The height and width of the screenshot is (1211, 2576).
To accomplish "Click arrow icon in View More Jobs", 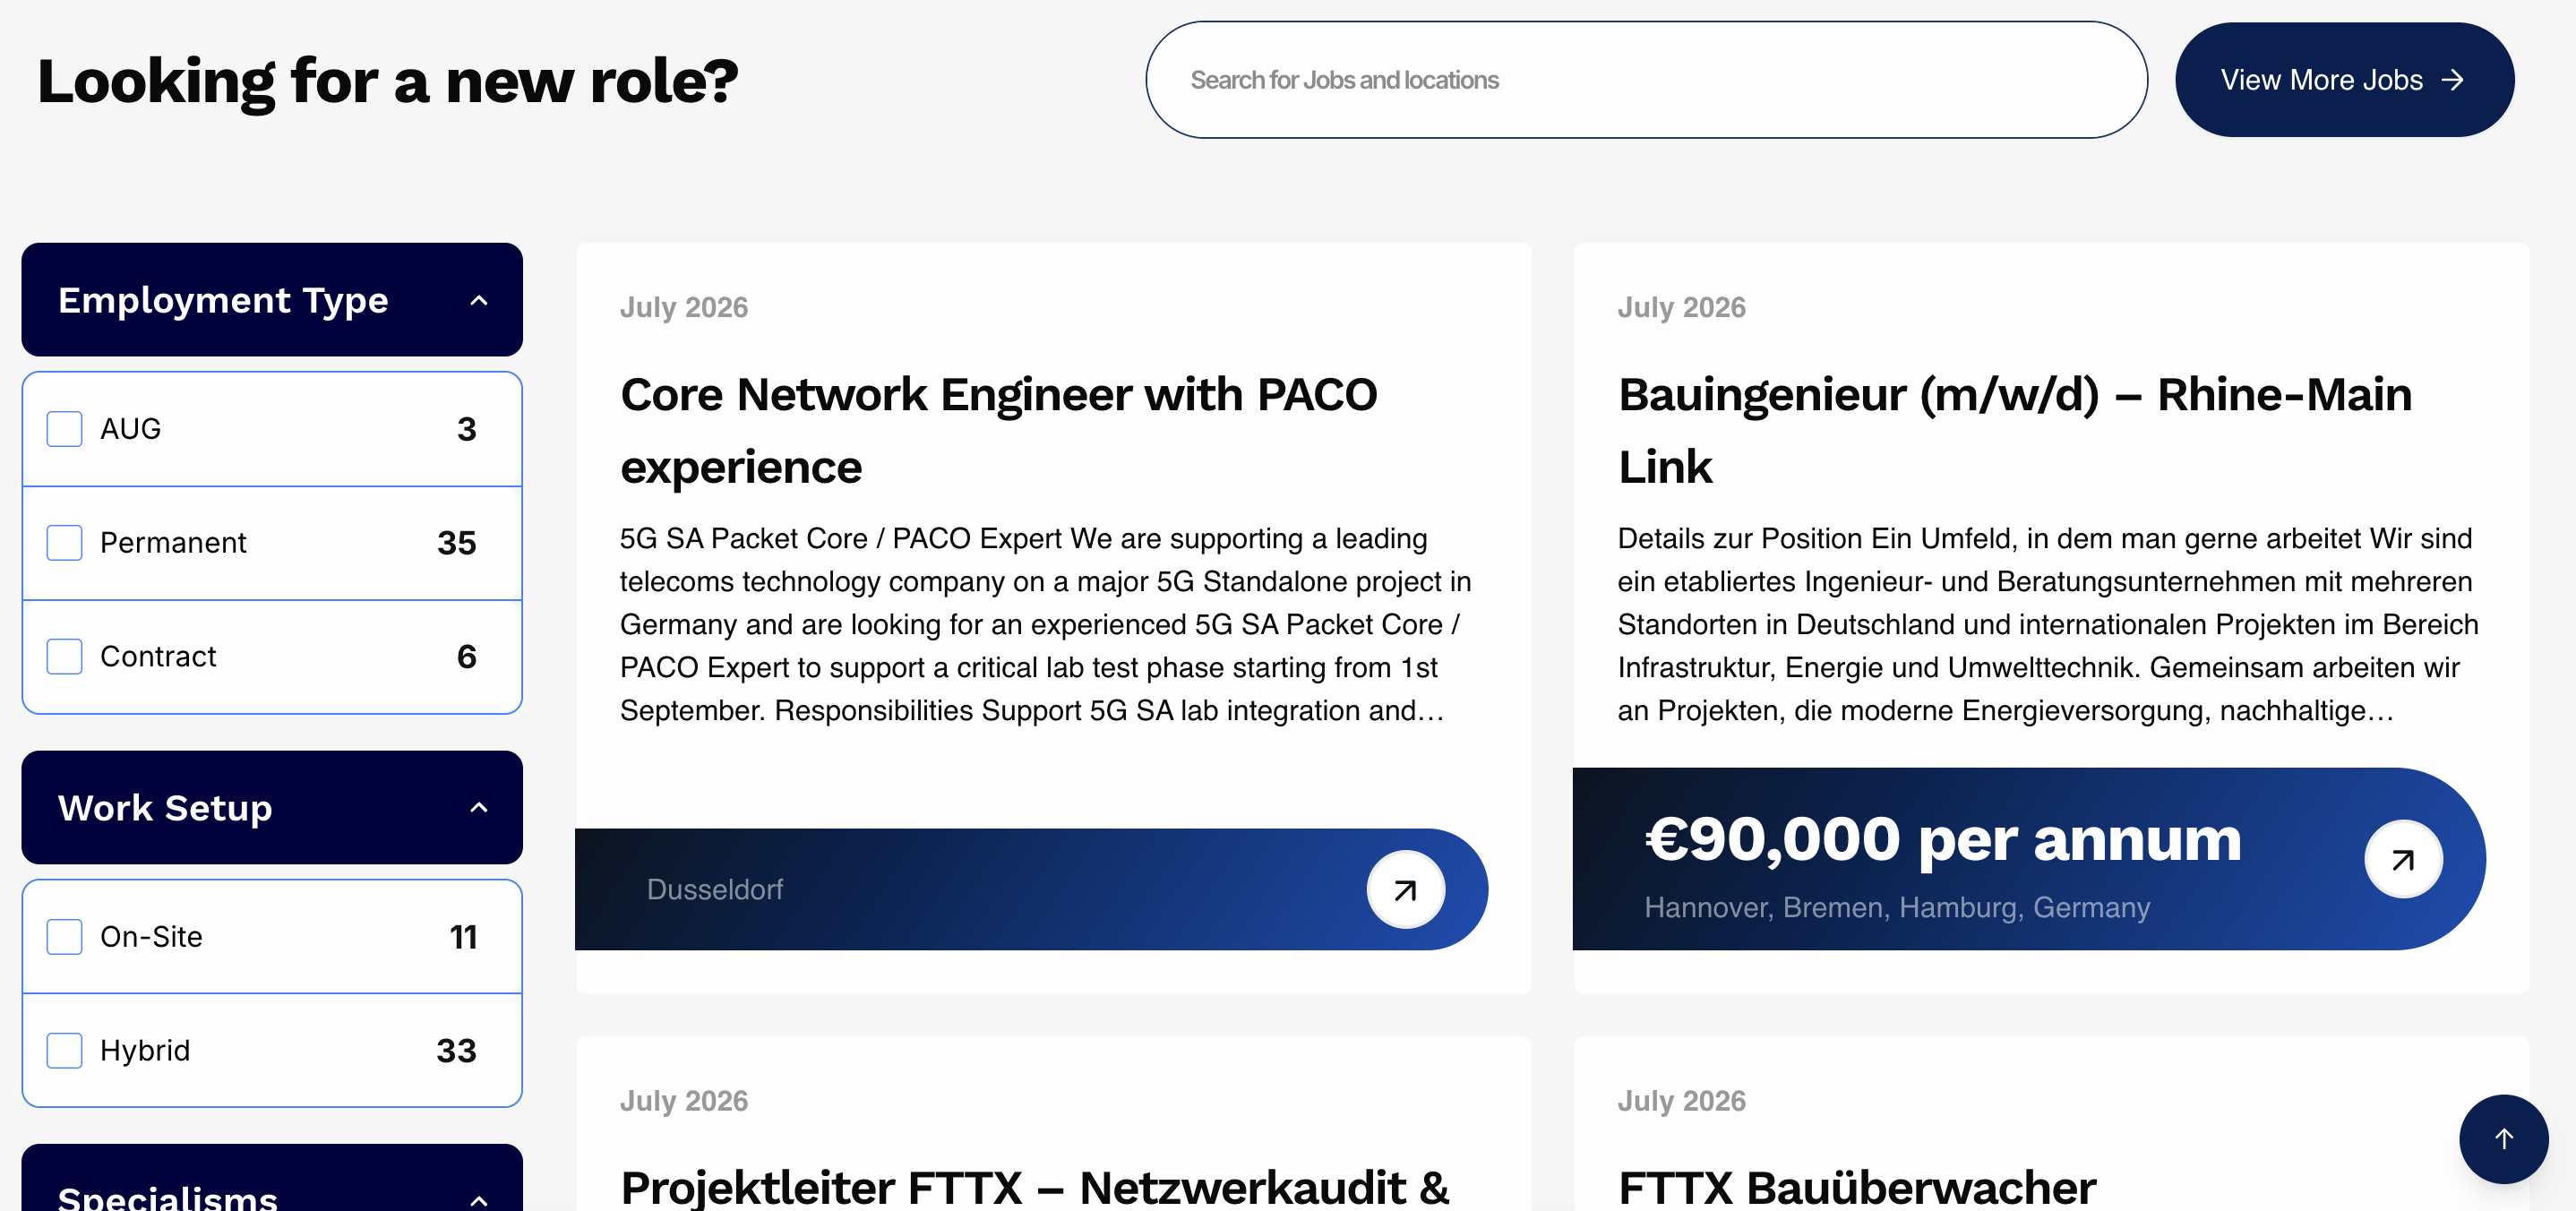I will point(2452,80).
